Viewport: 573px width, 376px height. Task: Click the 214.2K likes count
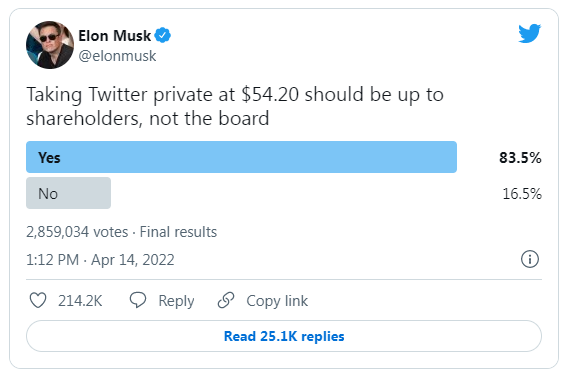pyautogui.click(x=80, y=301)
